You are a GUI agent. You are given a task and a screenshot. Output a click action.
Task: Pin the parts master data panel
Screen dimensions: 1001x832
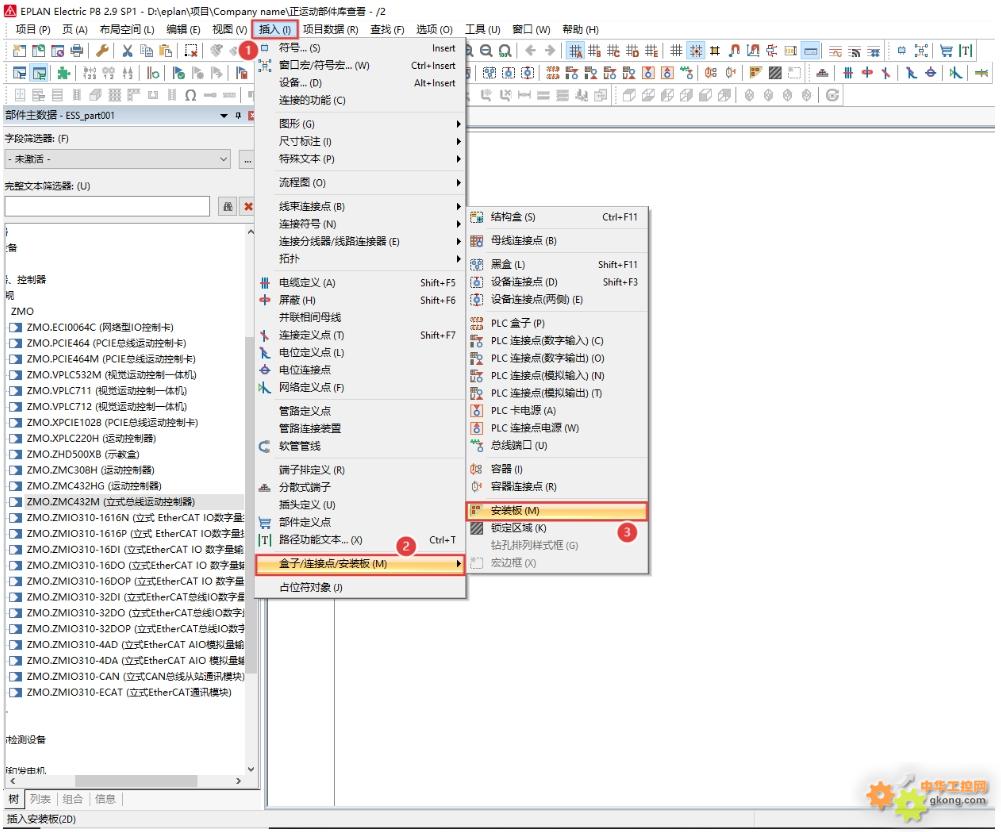tap(238, 116)
